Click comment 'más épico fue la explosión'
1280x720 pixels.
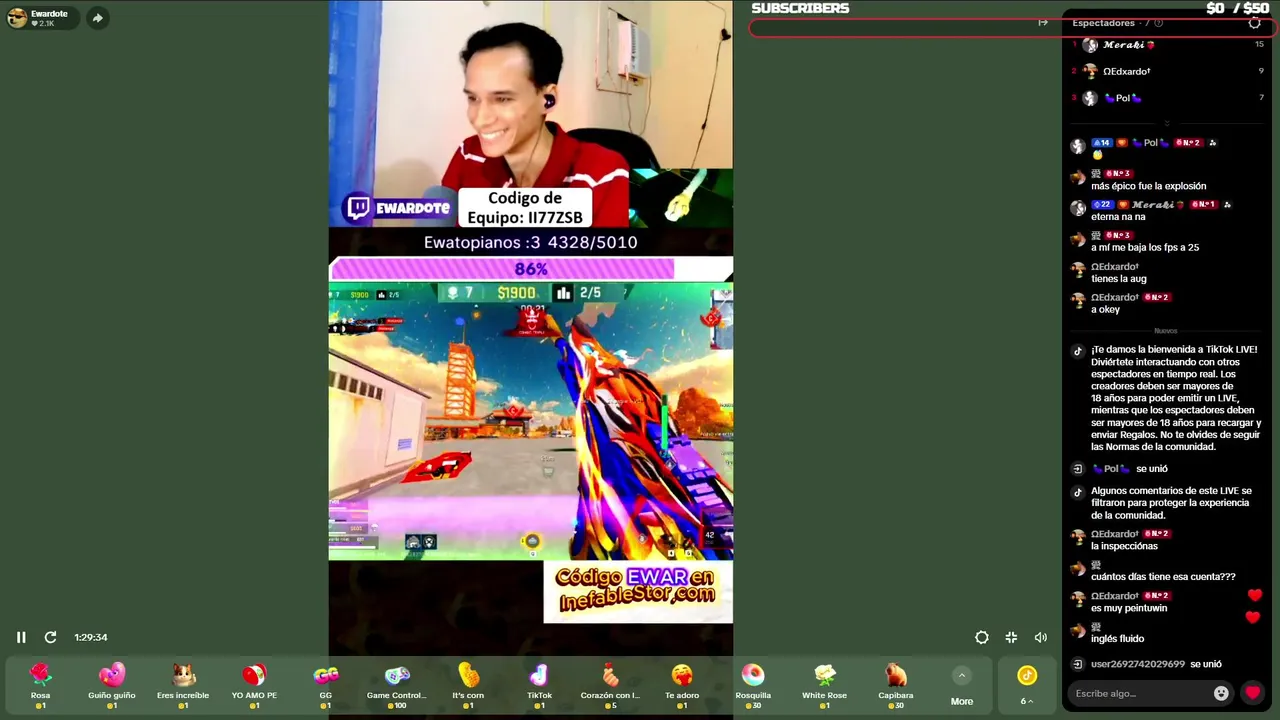click(1148, 186)
